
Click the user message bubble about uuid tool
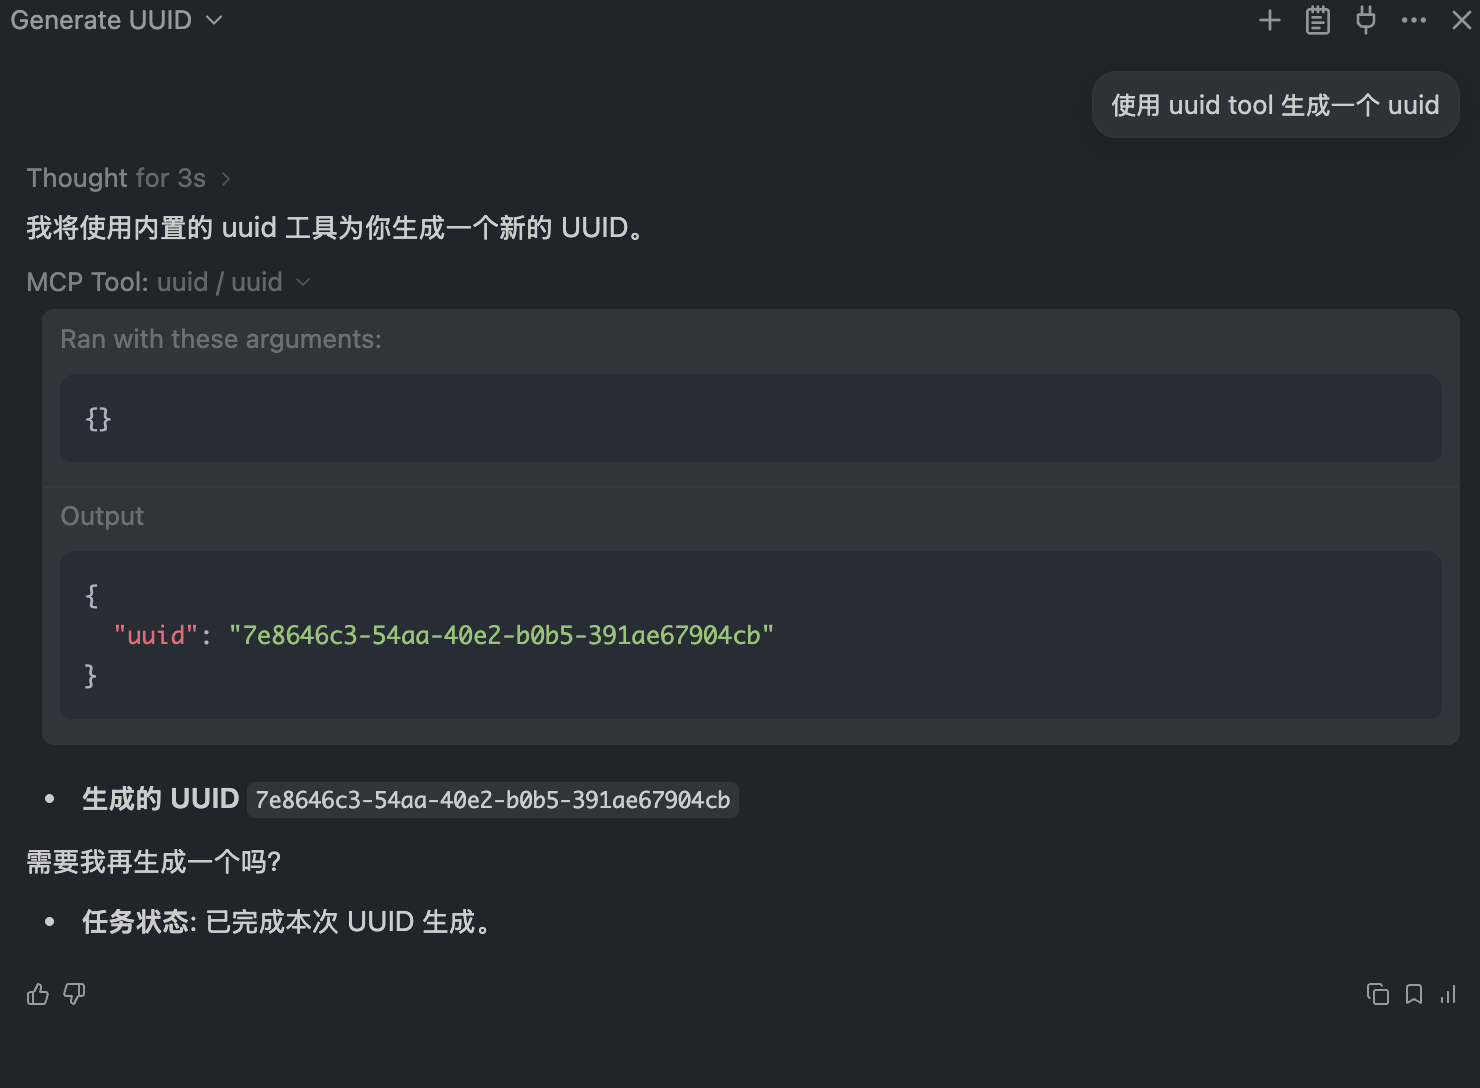(x=1275, y=105)
